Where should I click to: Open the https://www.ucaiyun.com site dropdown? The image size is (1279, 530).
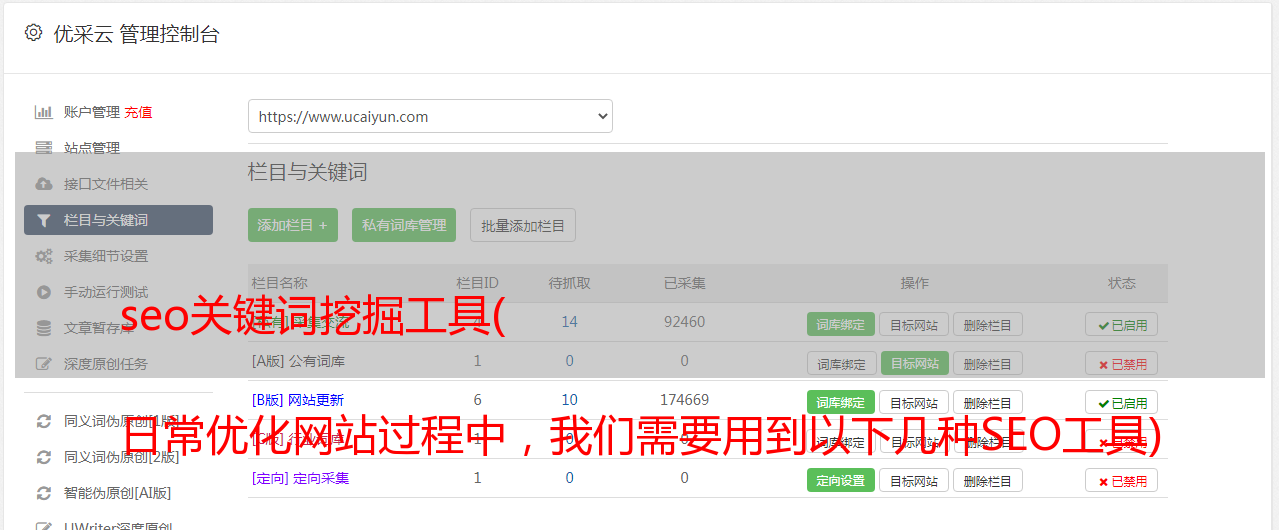pyautogui.click(x=430, y=116)
